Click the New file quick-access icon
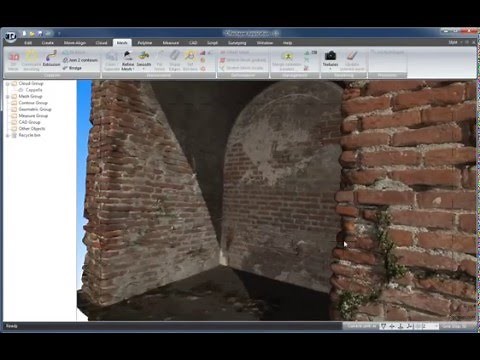 point(24,33)
